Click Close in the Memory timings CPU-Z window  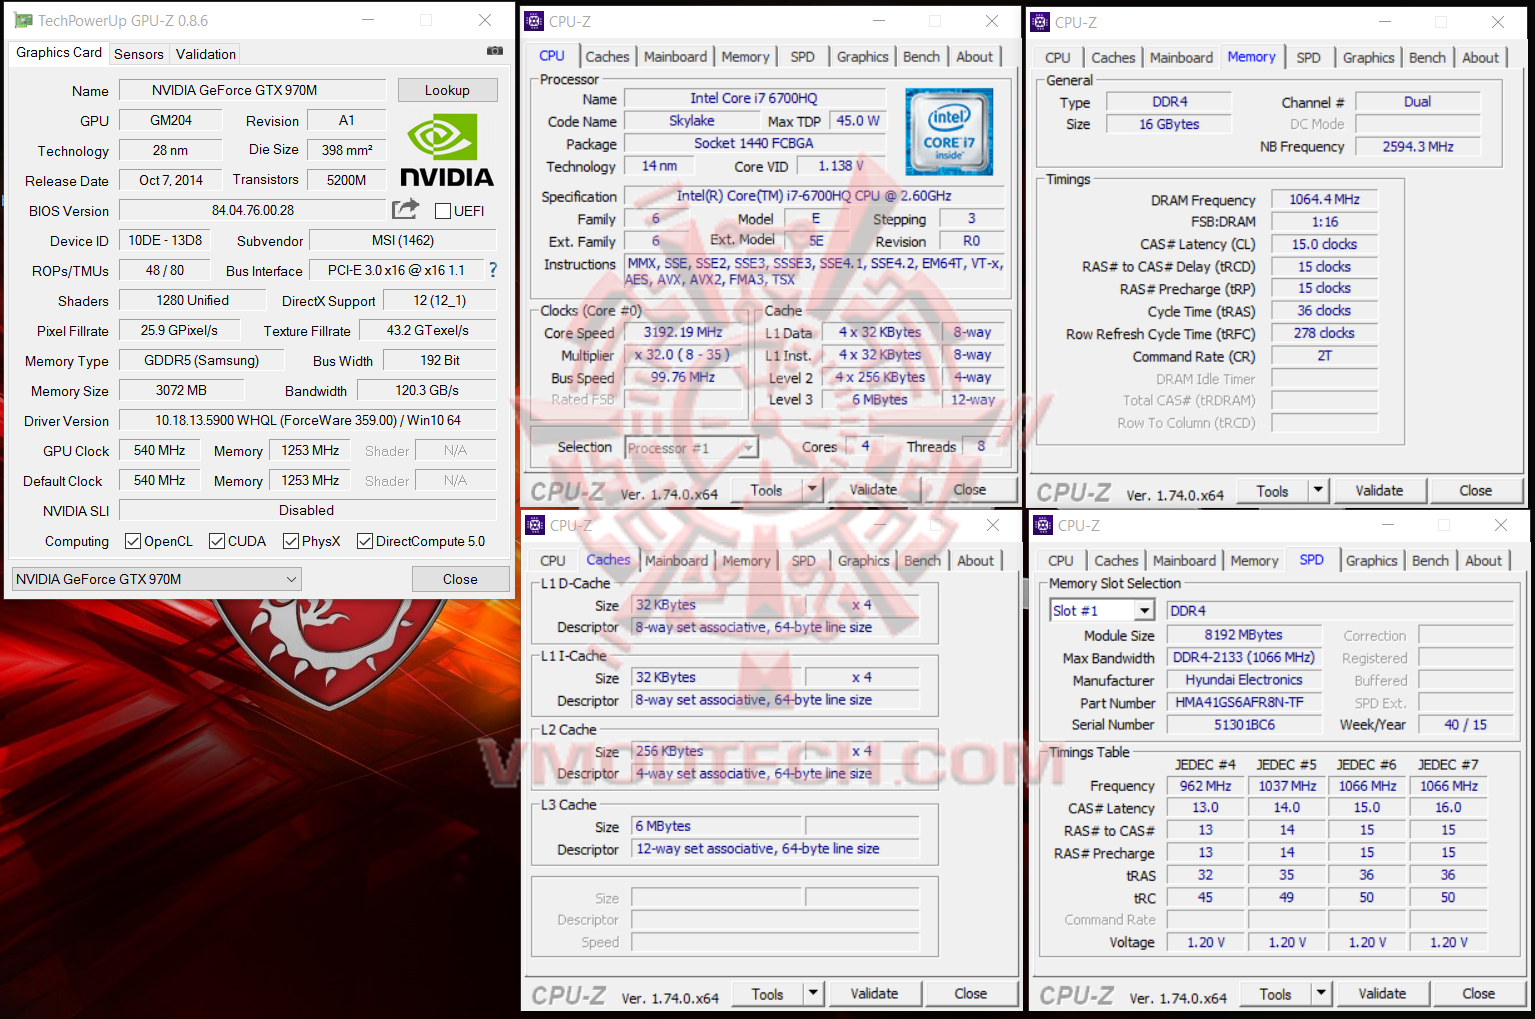[1475, 491]
